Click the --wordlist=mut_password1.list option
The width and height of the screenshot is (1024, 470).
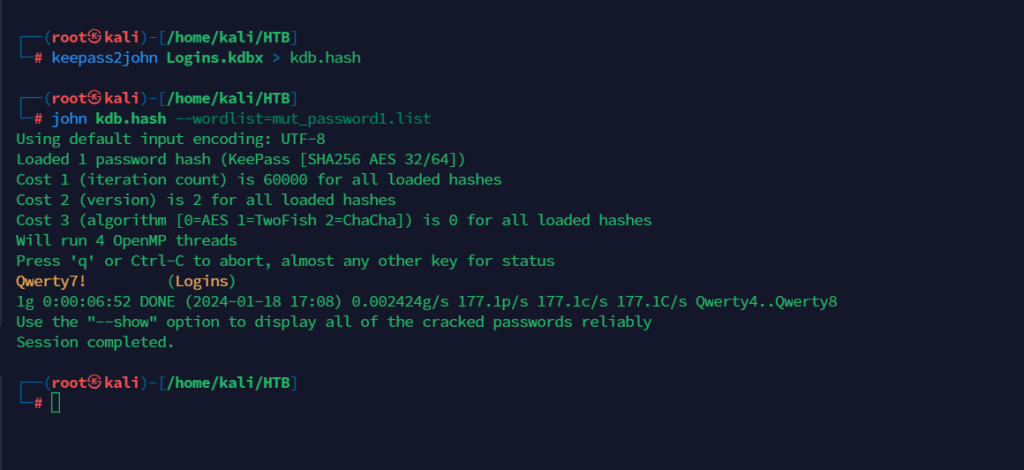click(304, 119)
